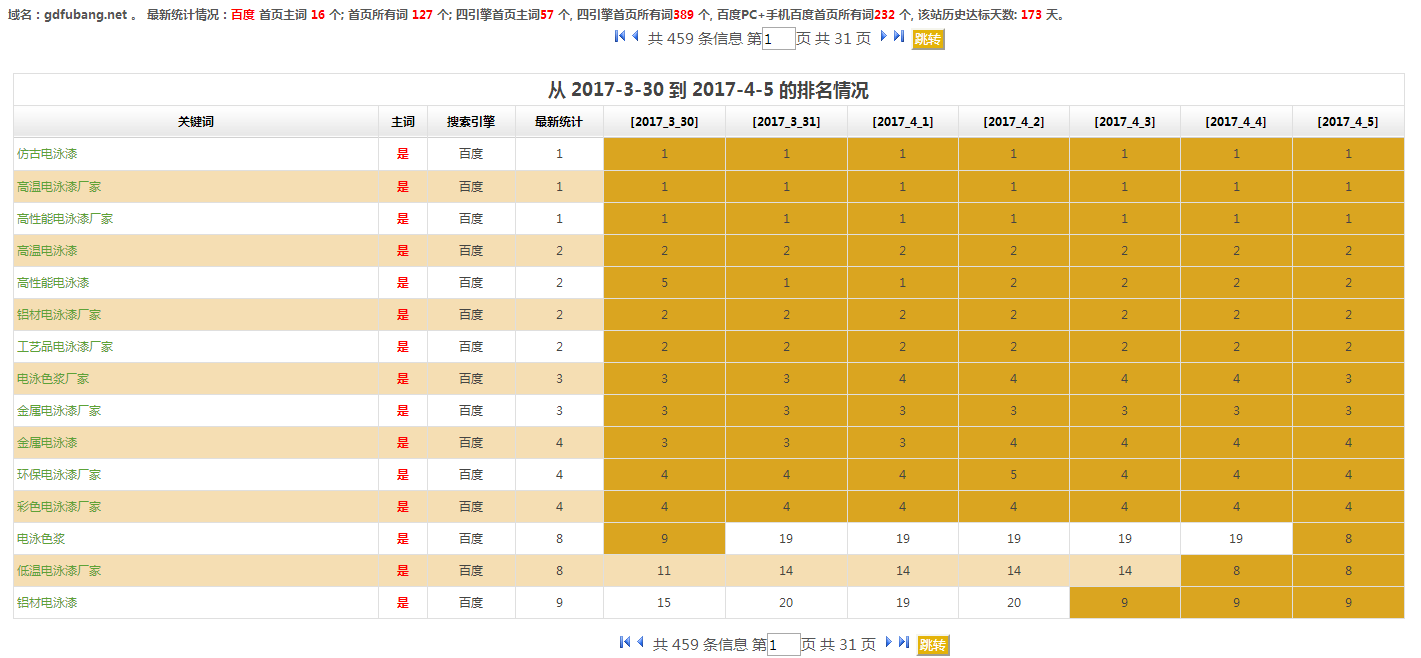
Task: Click last-page arrow icon above the table
Action: pos(899,37)
